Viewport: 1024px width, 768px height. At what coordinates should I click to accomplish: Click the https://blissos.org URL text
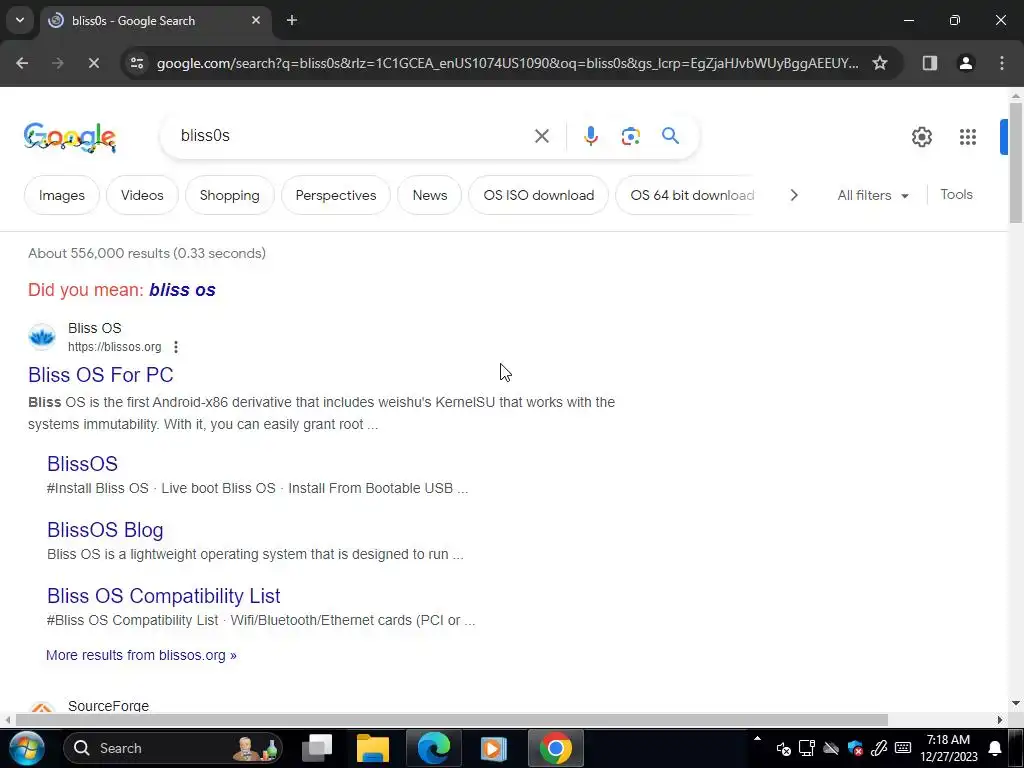(114, 347)
